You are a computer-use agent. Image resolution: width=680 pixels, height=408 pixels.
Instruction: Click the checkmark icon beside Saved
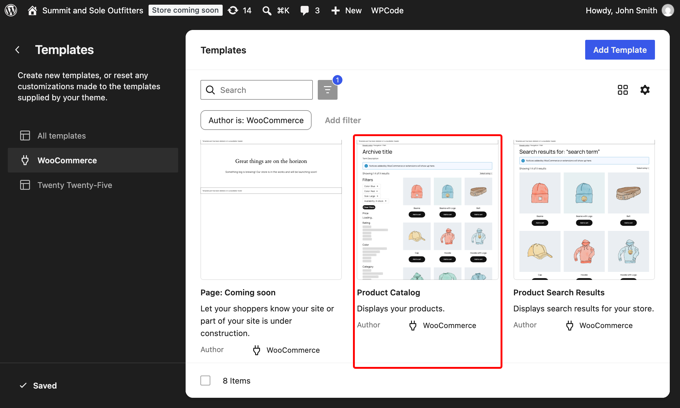point(23,385)
